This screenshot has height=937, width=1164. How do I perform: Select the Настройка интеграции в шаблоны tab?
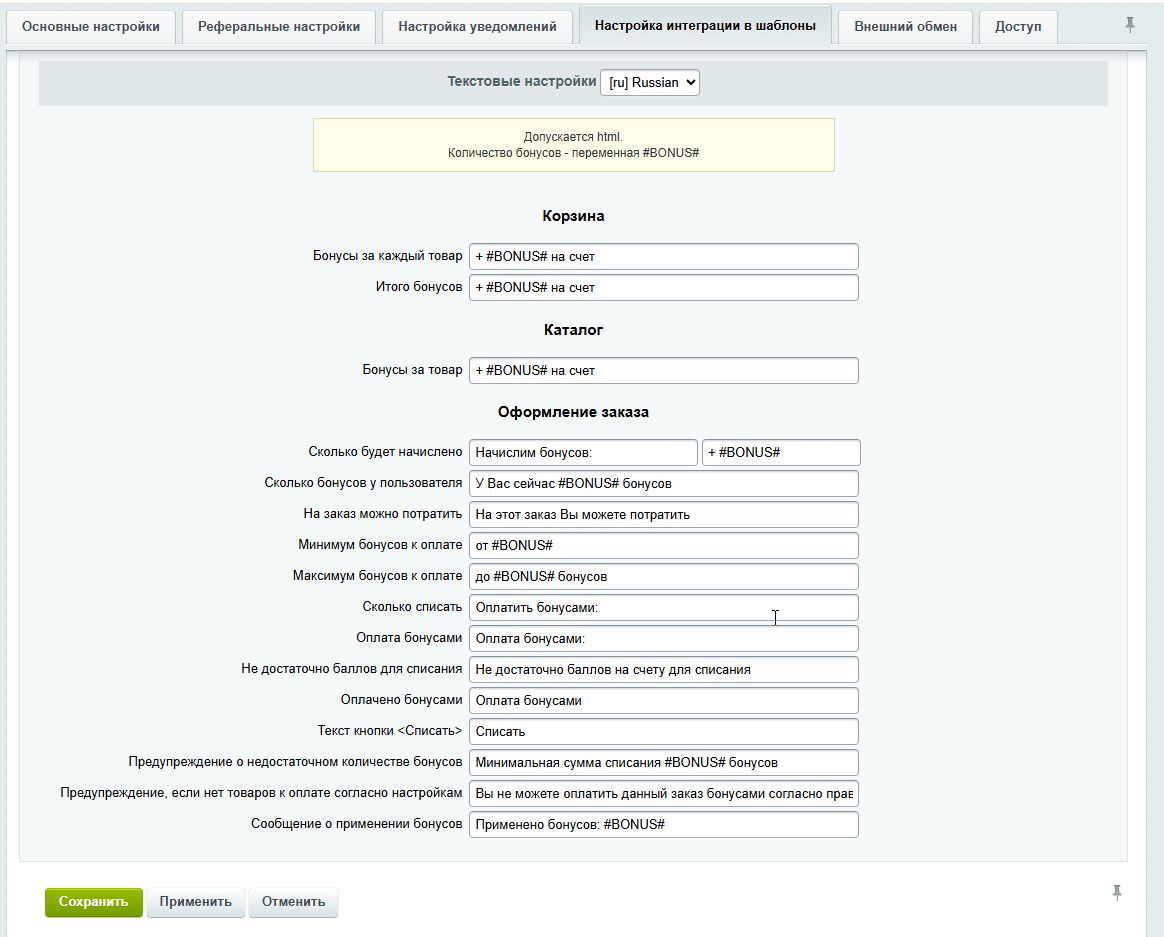(705, 25)
